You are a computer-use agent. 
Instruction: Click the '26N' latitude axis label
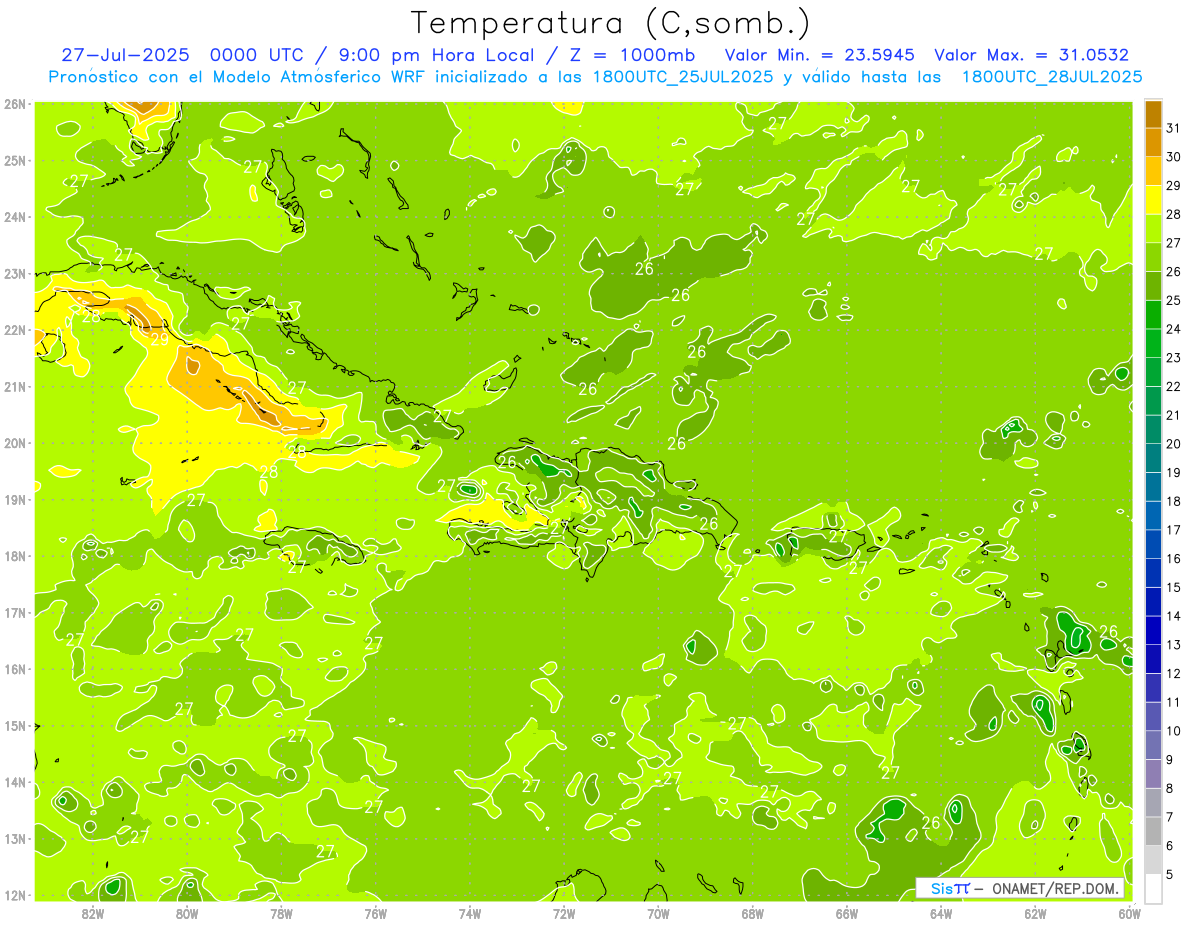coord(16,104)
